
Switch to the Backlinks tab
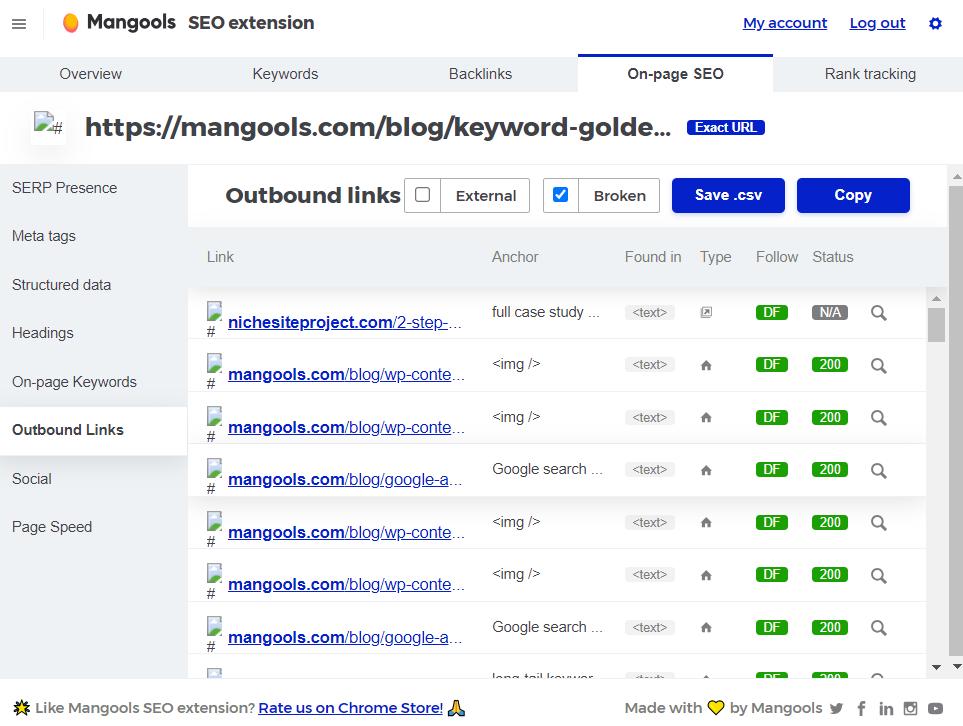[x=480, y=74]
